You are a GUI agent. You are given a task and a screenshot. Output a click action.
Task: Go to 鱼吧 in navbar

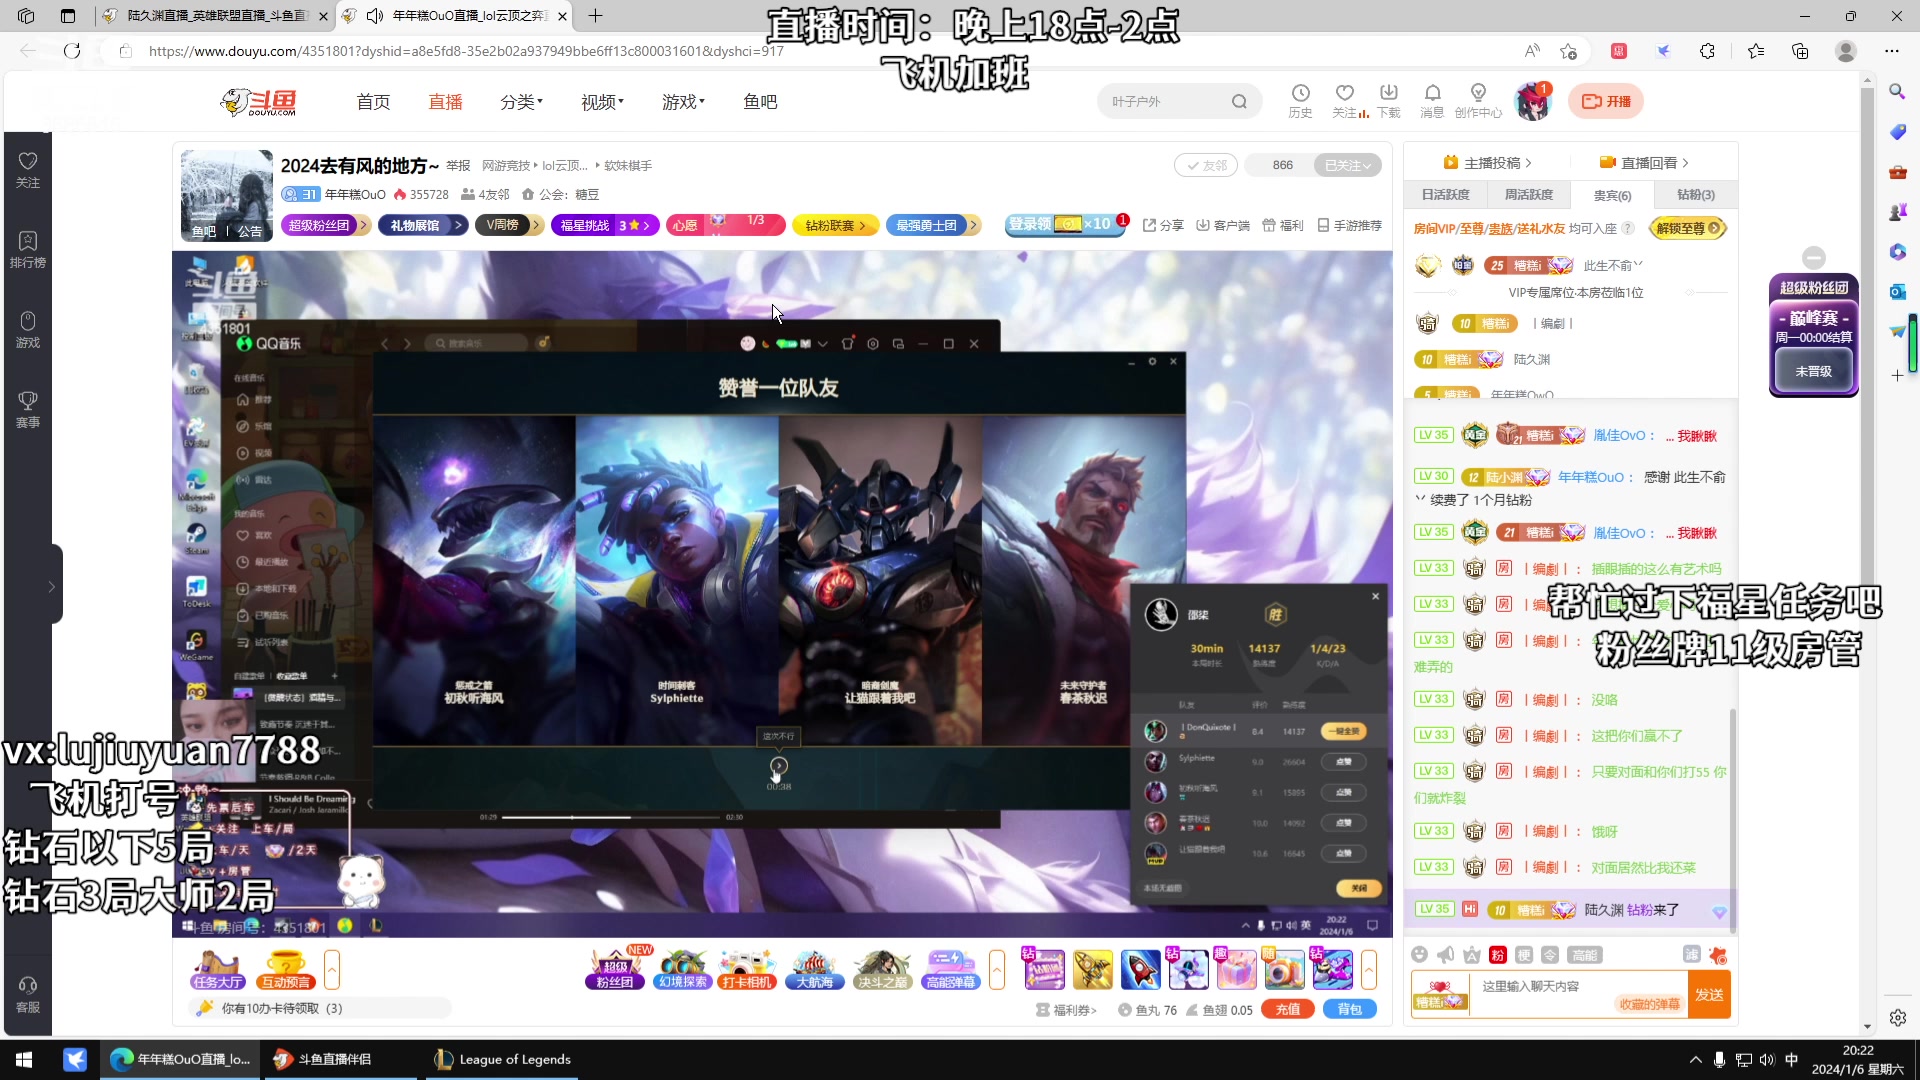coord(760,102)
